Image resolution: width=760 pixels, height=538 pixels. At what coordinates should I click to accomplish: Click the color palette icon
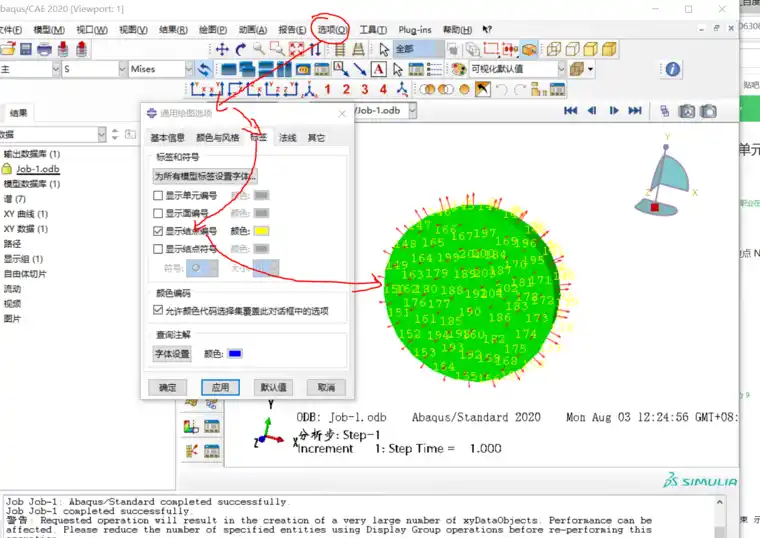(458, 69)
